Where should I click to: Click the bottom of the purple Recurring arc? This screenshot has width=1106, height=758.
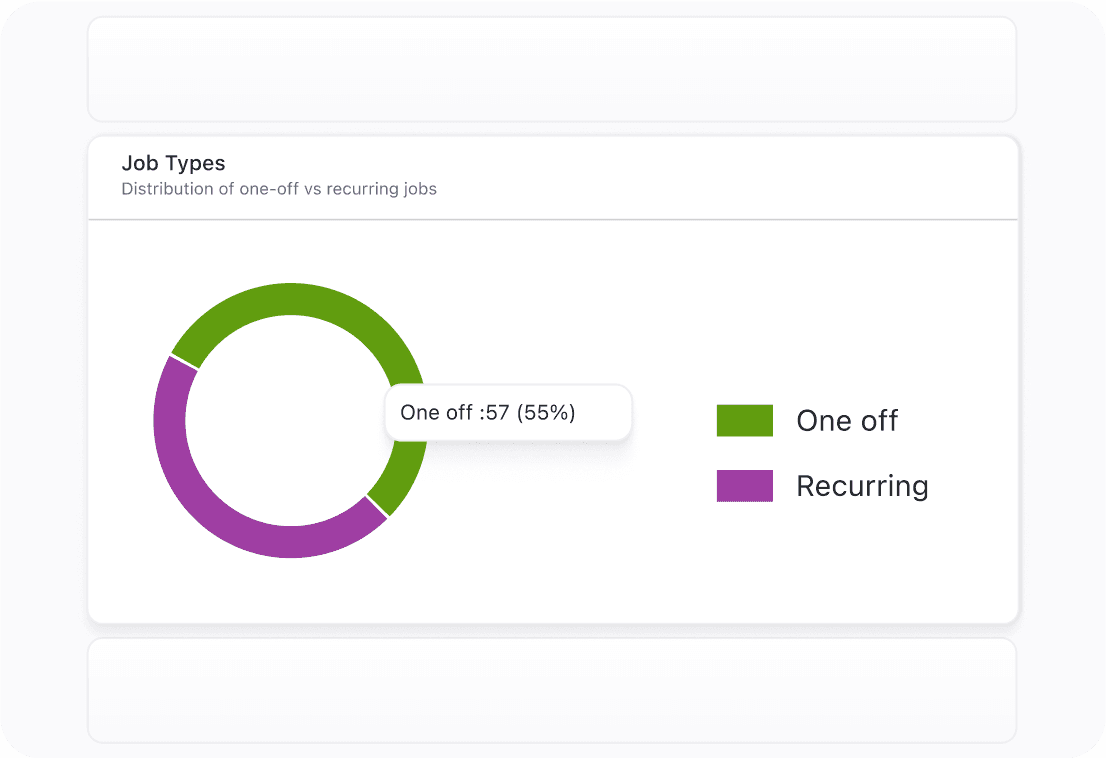[x=290, y=541]
